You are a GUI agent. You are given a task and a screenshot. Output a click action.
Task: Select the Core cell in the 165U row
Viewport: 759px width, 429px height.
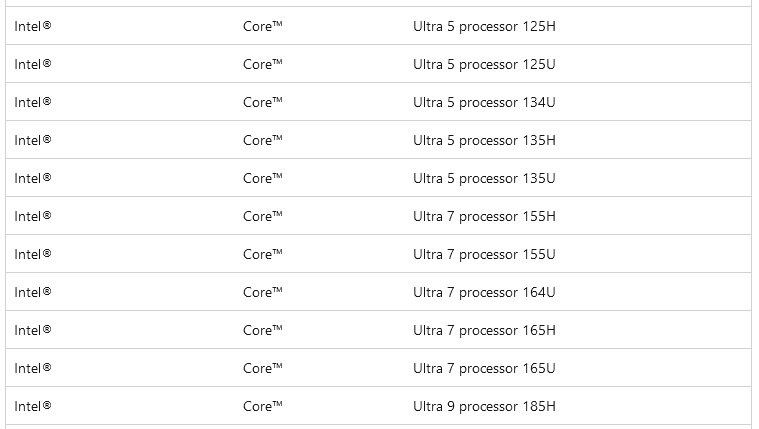point(263,368)
